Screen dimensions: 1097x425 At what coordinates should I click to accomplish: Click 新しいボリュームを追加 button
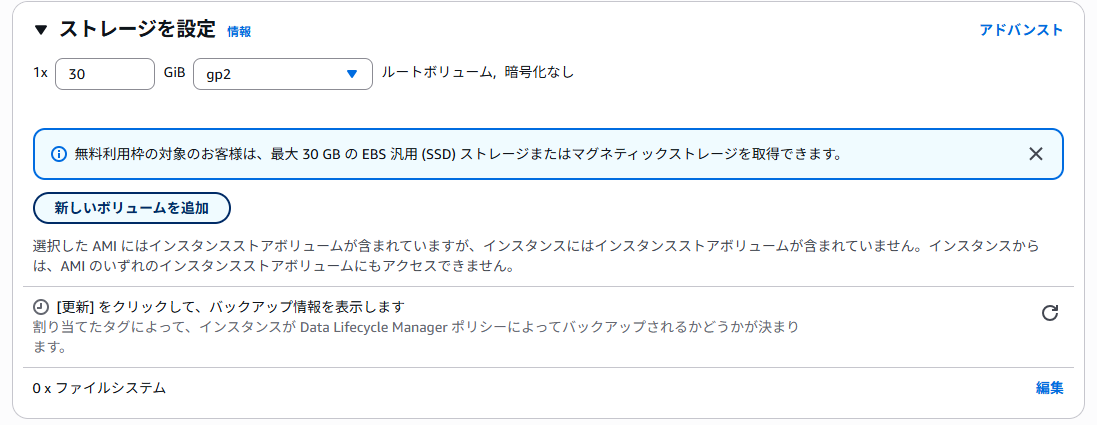[132, 208]
